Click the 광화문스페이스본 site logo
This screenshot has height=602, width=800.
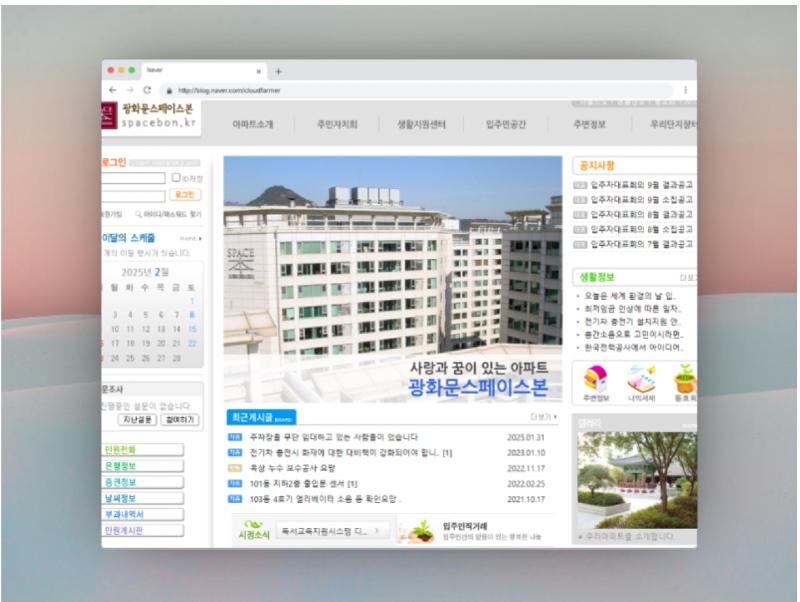(151, 115)
